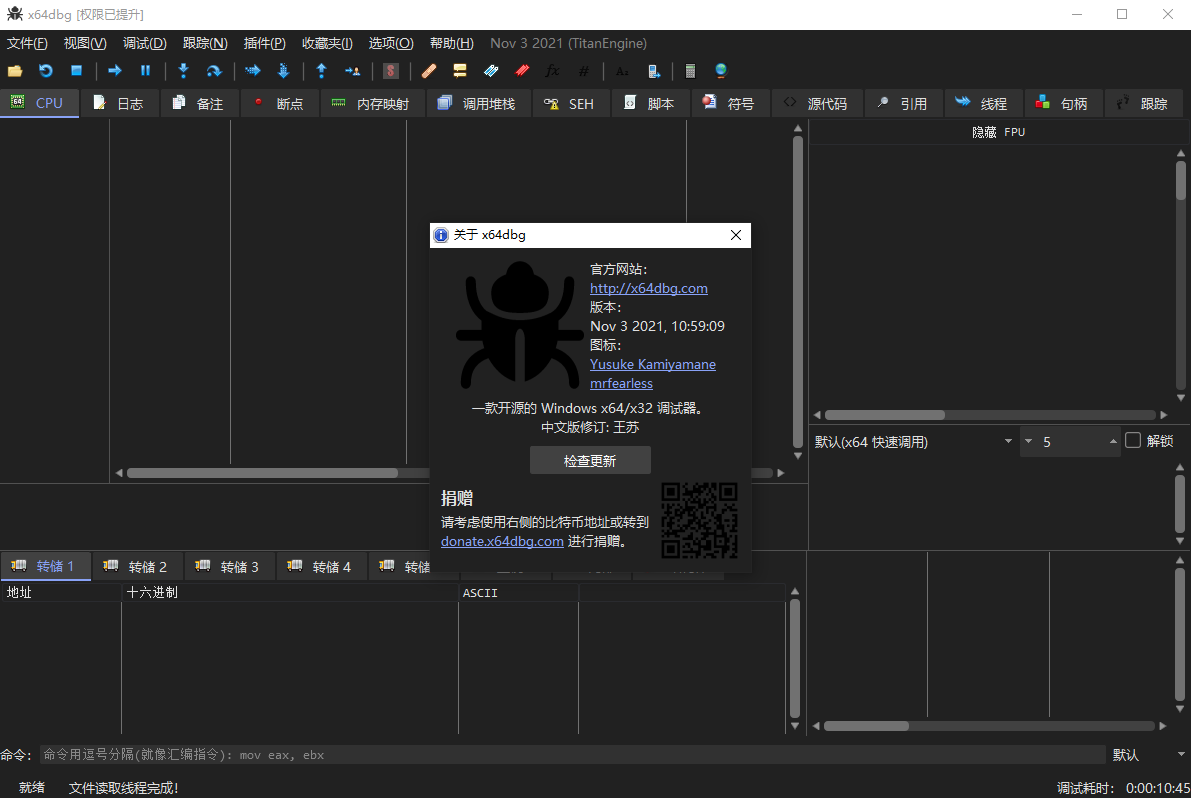Image resolution: width=1191 pixels, height=798 pixels.
Task: Switch to the 断点 tab
Action: (279, 103)
